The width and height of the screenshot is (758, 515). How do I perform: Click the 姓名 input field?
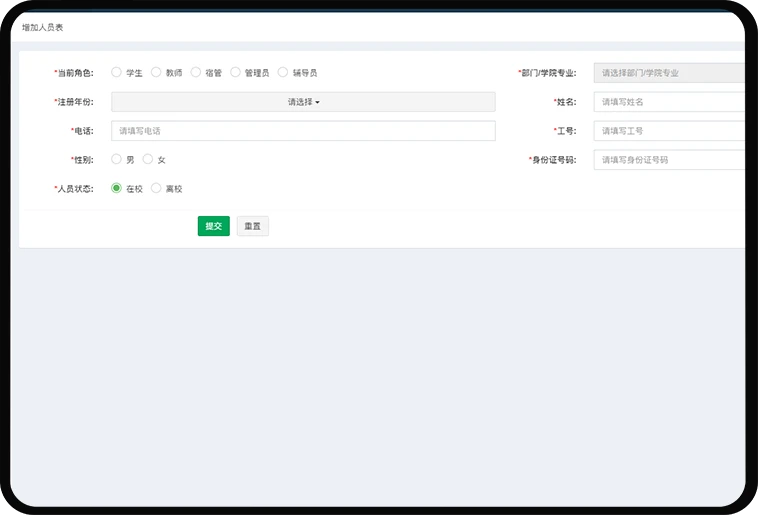pos(668,102)
